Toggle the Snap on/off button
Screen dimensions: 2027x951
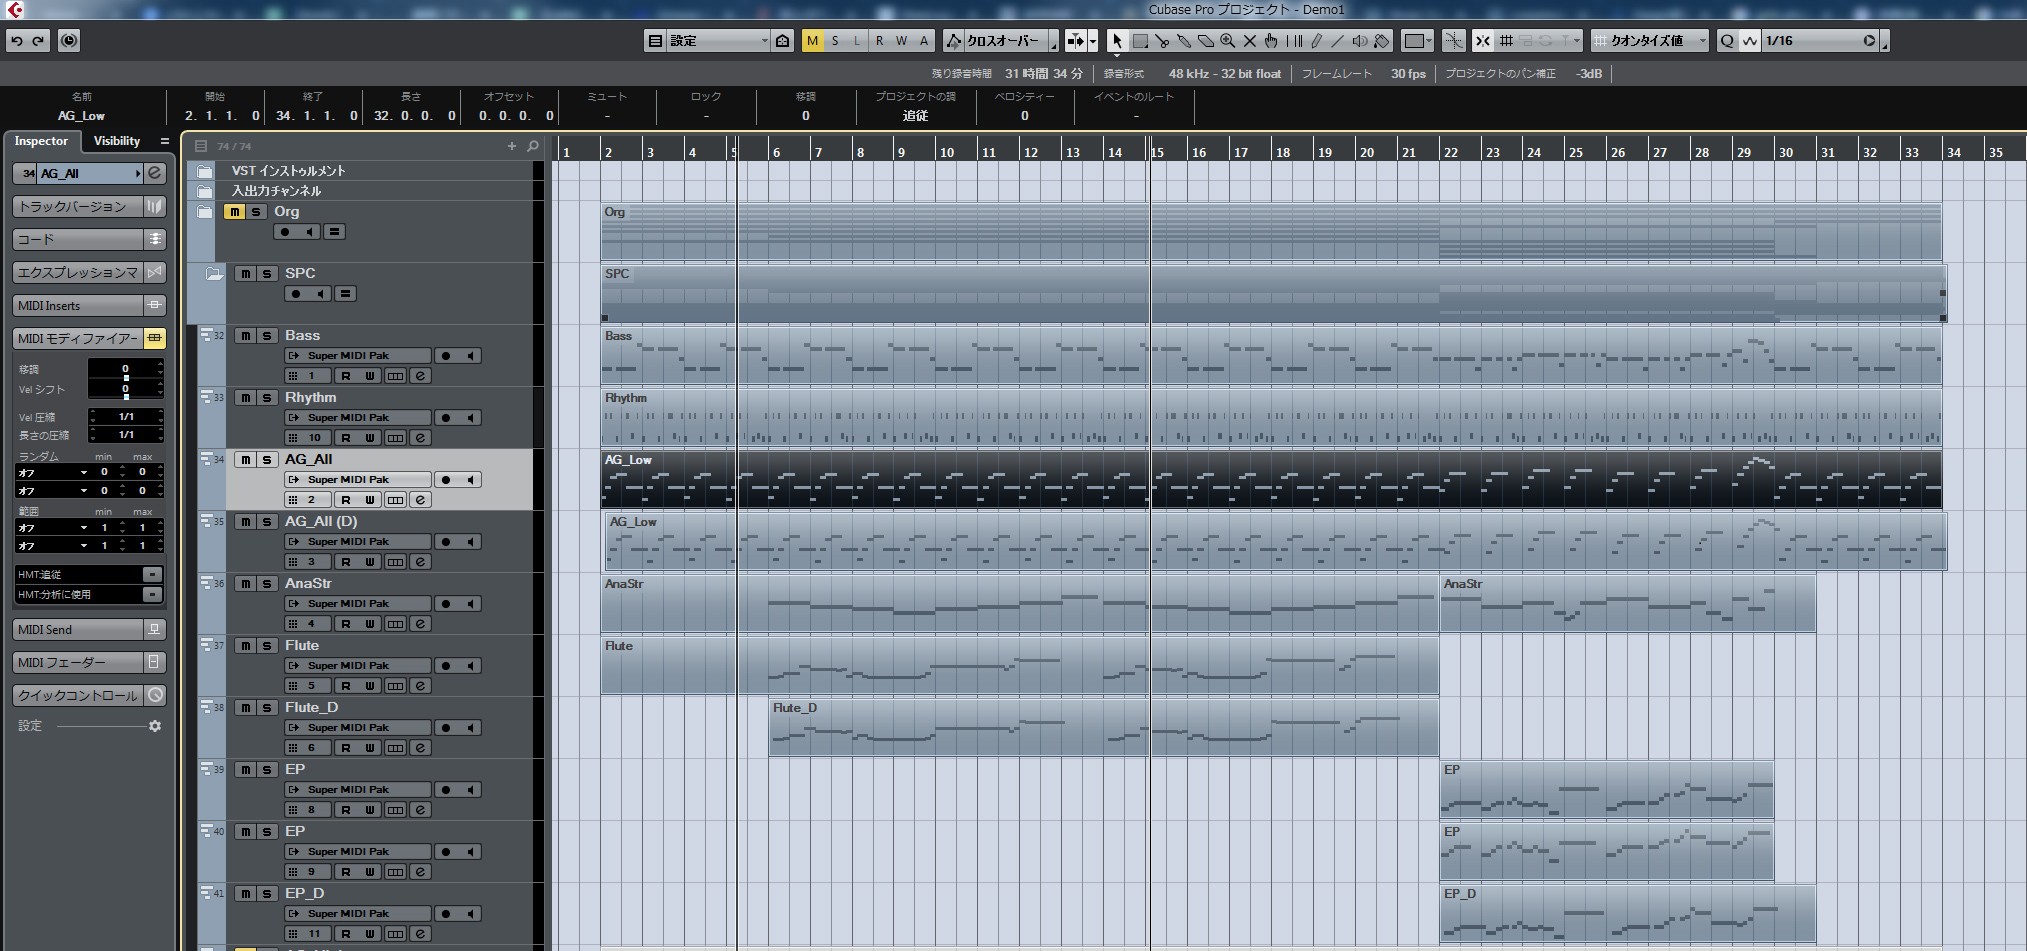[x=1483, y=41]
